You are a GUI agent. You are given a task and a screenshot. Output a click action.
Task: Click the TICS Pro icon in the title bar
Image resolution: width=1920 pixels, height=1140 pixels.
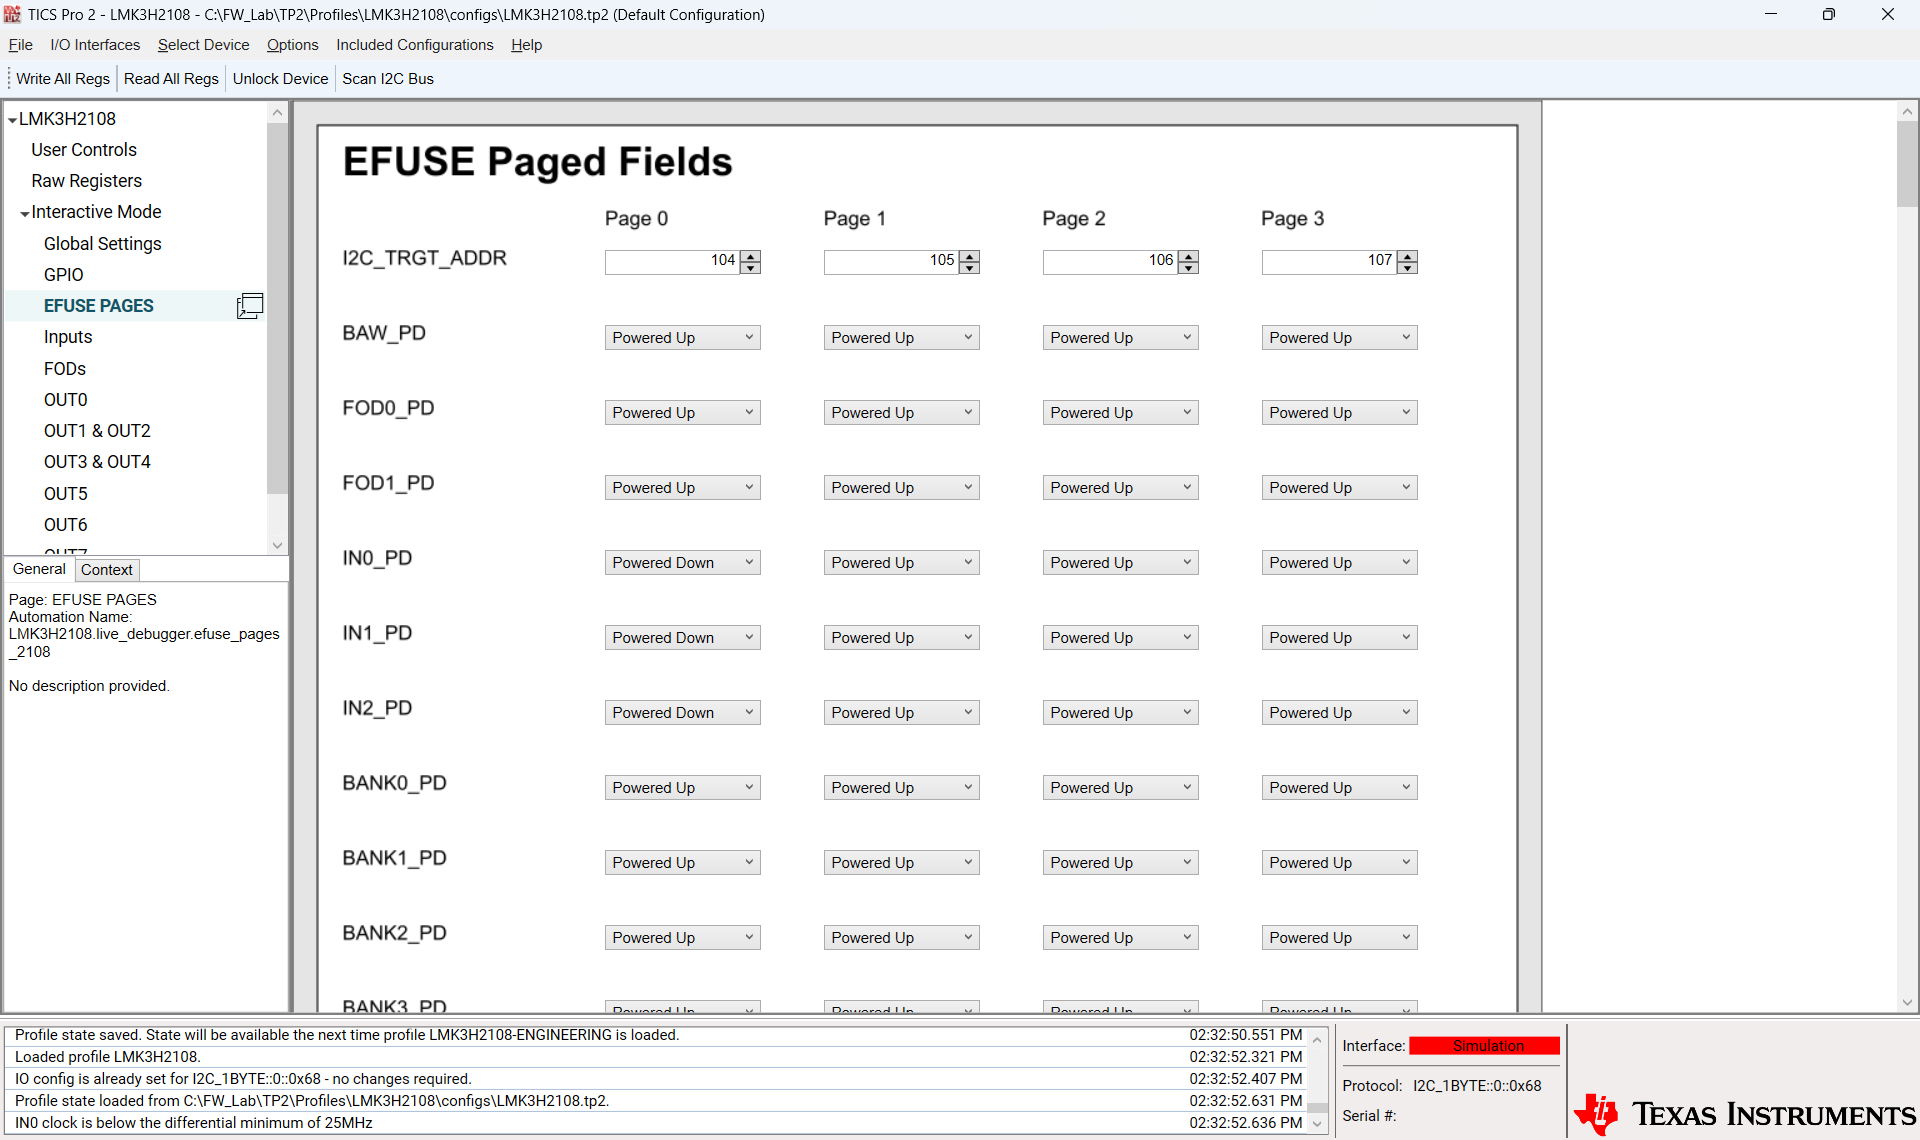tap(12, 14)
